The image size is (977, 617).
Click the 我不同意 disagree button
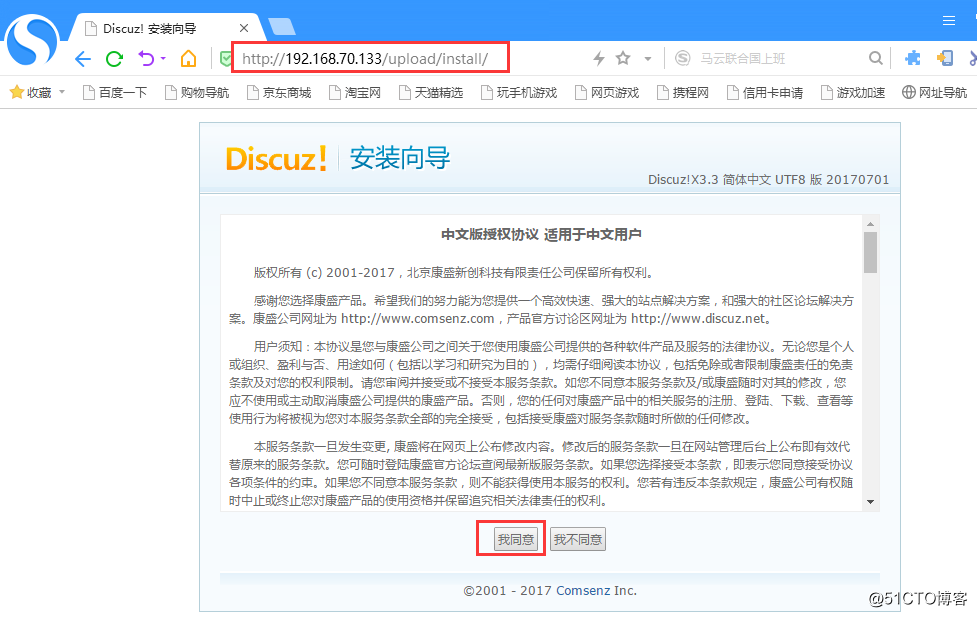pyautogui.click(x=578, y=539)
